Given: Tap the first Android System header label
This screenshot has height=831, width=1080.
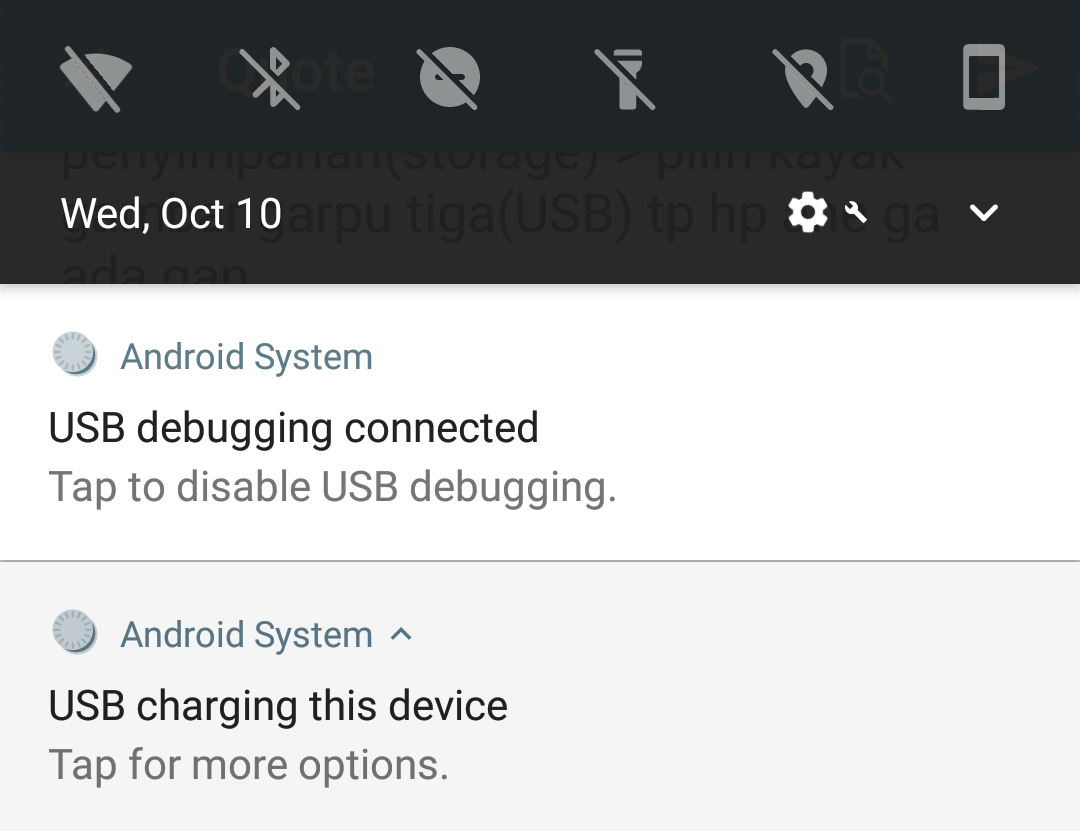Looking at the screenshot, I should pos(247,357).
